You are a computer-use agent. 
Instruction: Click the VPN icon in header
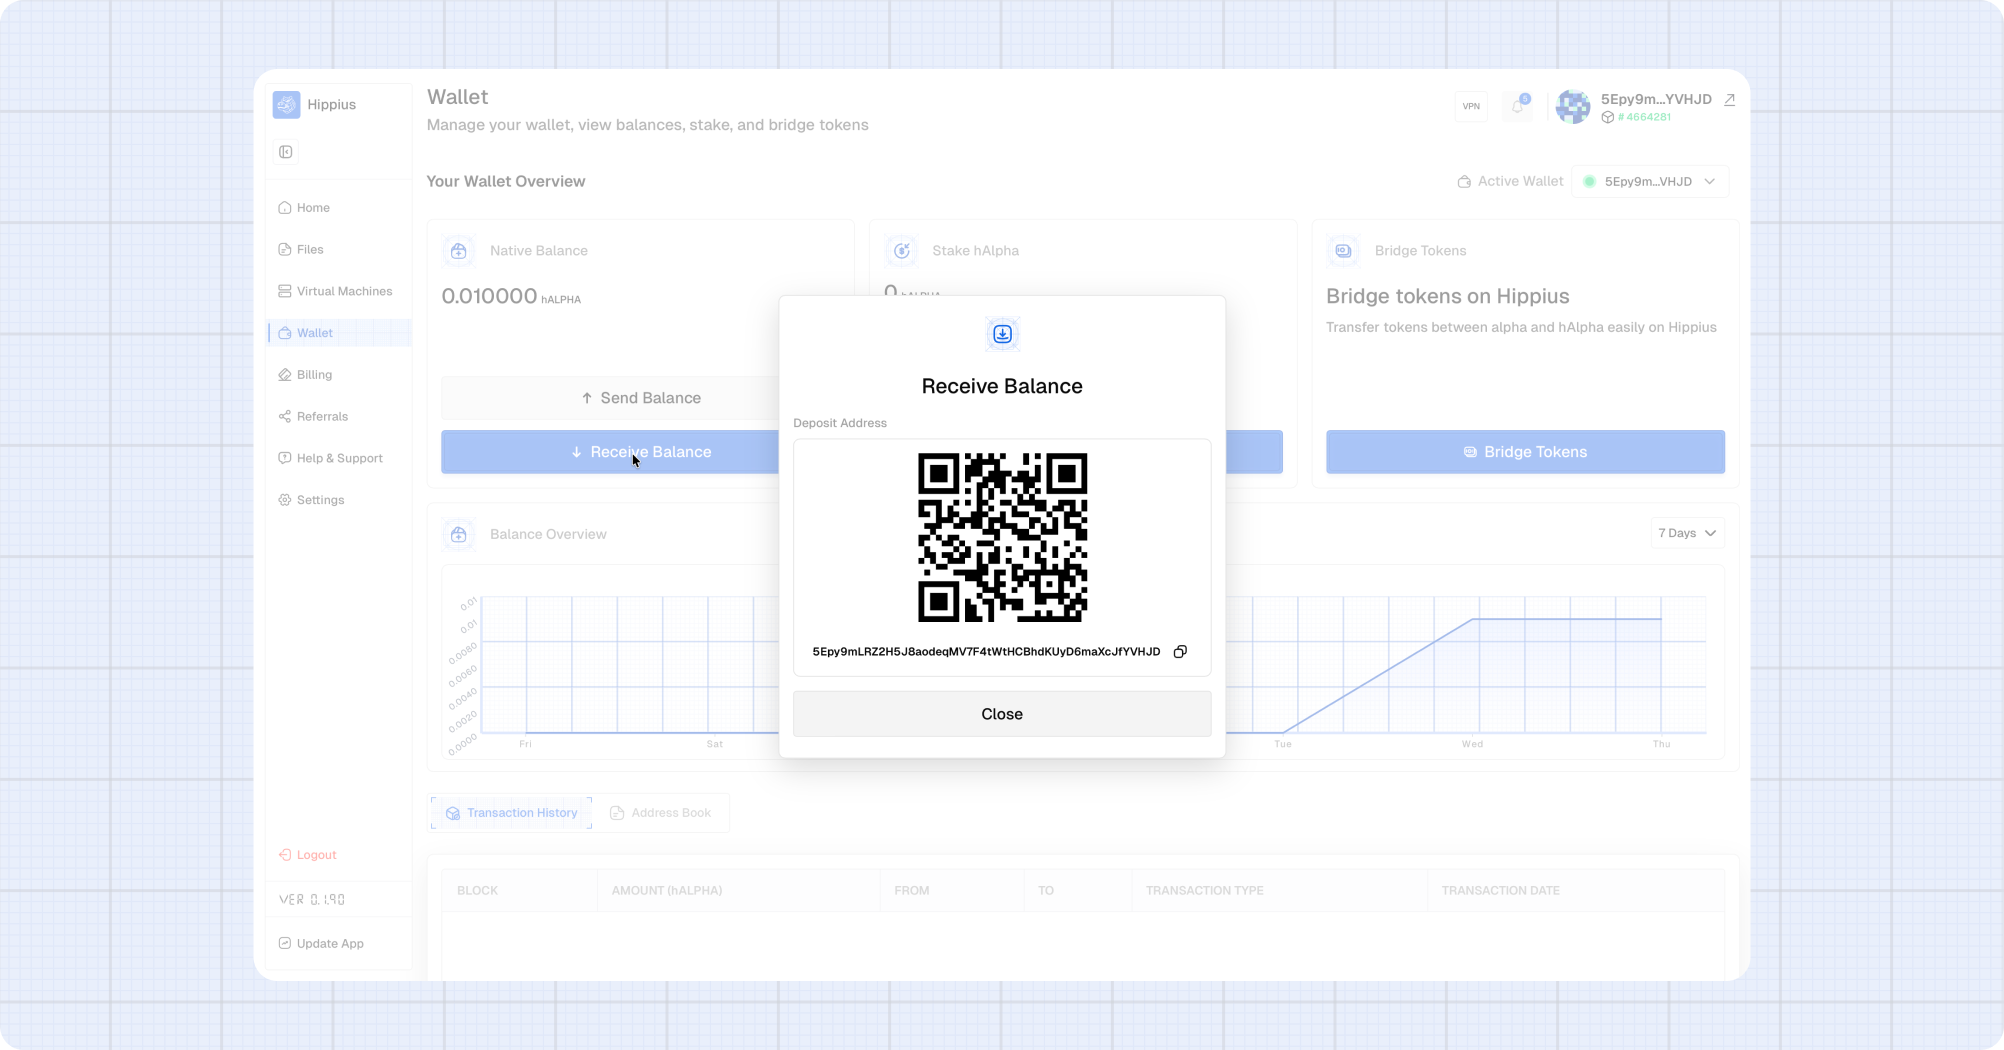coord(1471,106)
